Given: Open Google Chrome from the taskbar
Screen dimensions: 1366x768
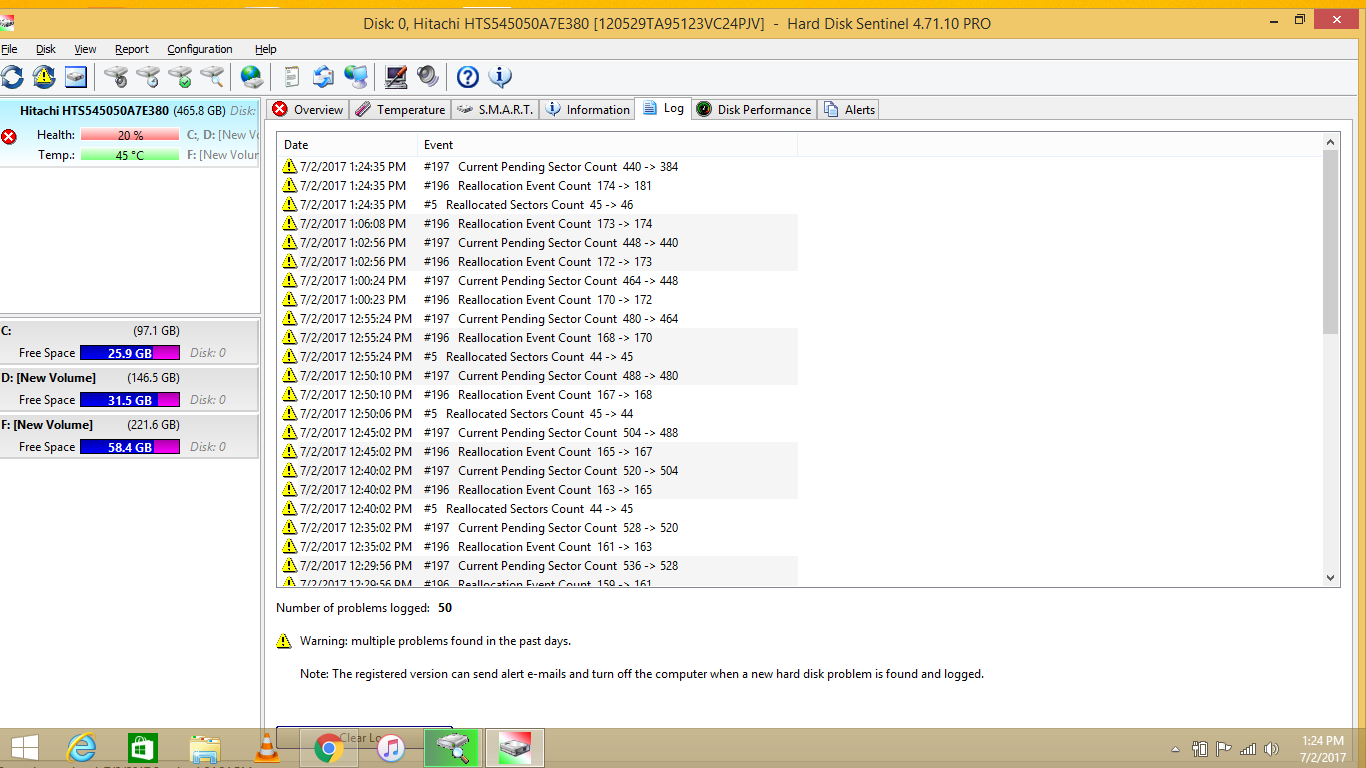Looking at the screenshot, I should (329, 747).
